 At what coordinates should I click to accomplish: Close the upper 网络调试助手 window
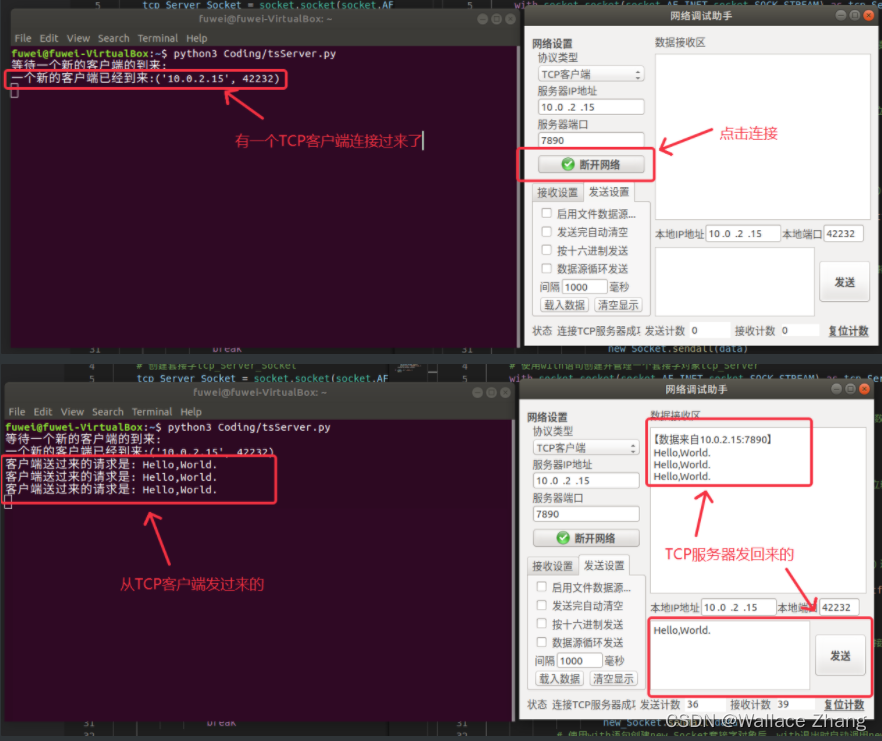pos(868,15)
